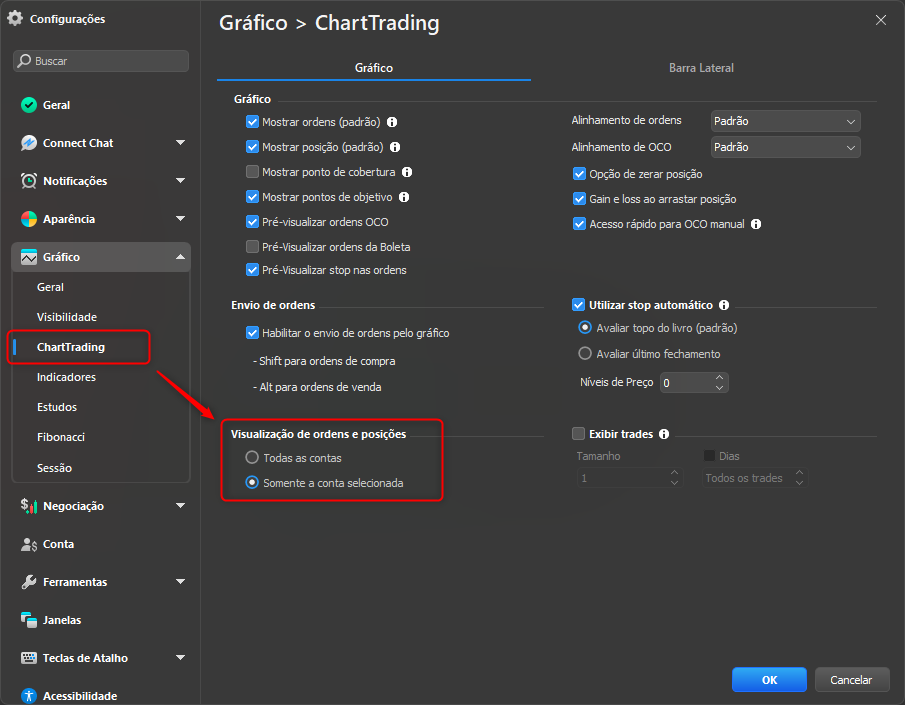
Task: Disable Utilizar stop automático checkbox
Action: (578, 304)
